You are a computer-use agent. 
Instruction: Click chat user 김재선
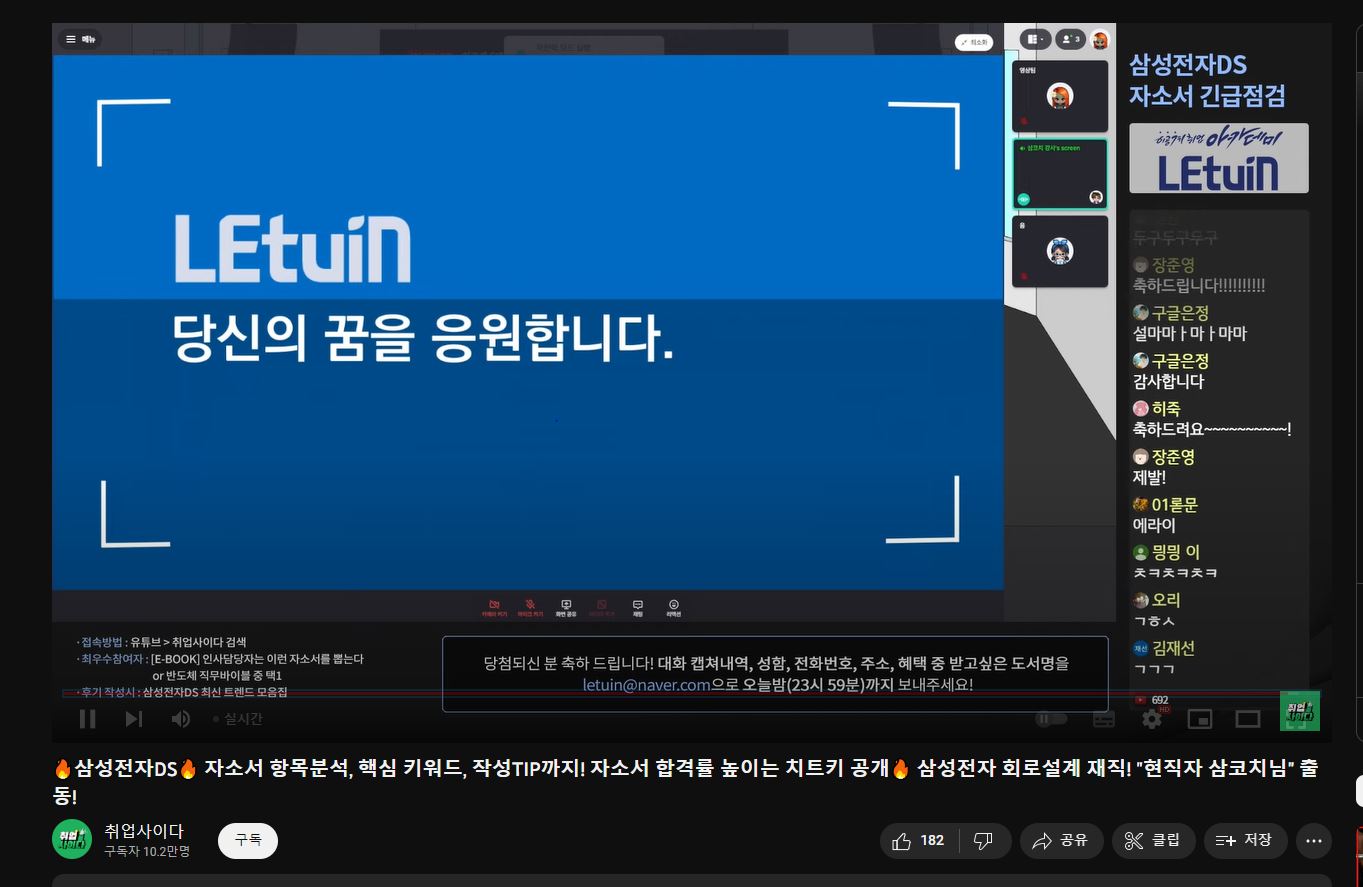click(x=1173, y=648)
